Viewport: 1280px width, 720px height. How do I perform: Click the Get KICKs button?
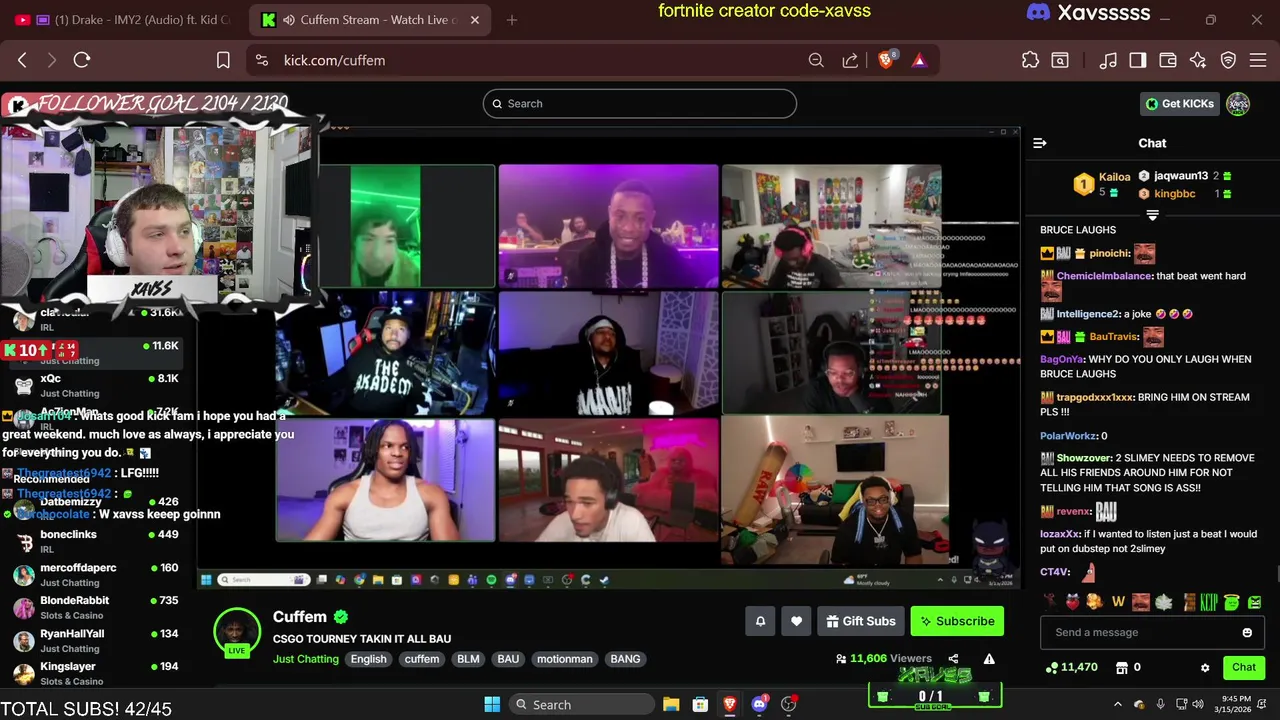[x=1180, y=104]
